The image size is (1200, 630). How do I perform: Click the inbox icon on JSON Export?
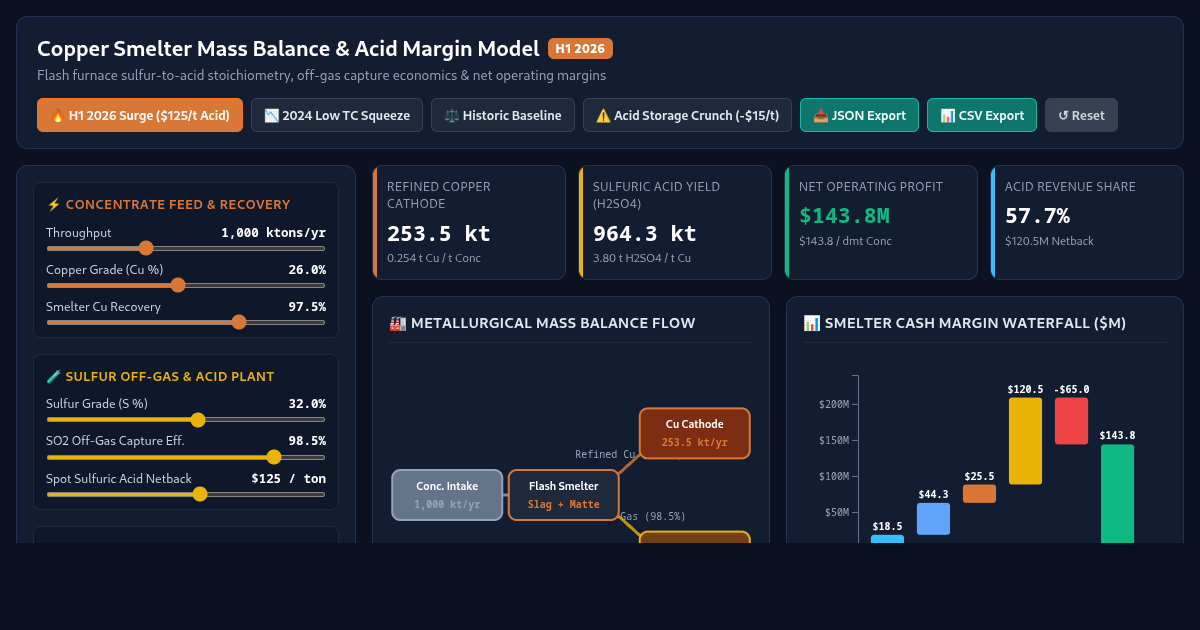[820, 115]
